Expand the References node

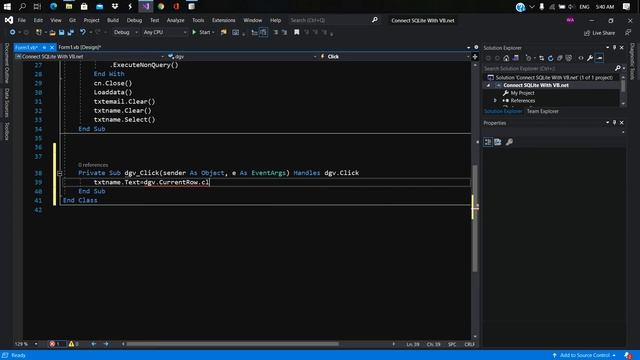(x=496, y=100)
